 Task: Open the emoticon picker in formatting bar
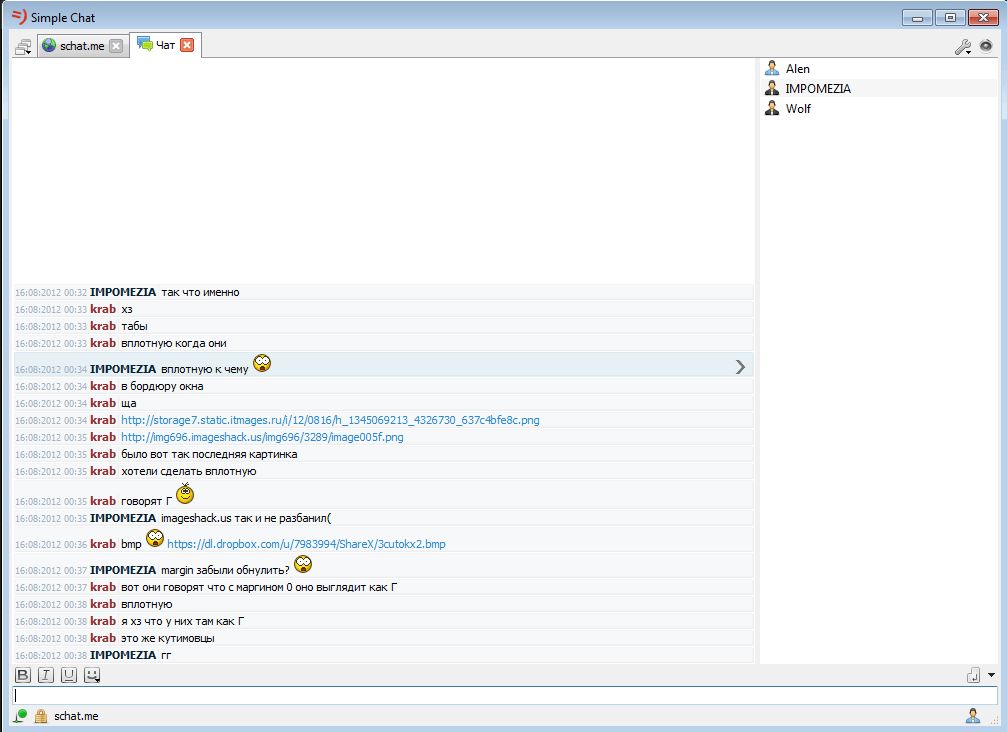[x=91, y=674]
